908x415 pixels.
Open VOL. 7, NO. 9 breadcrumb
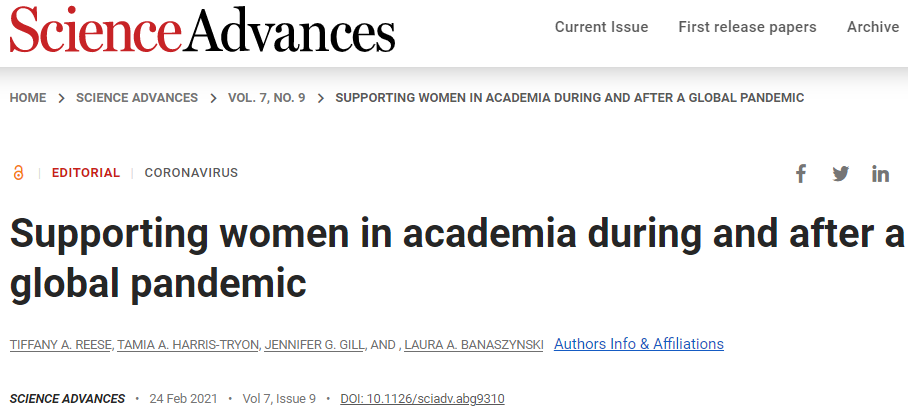click(266, 98)
